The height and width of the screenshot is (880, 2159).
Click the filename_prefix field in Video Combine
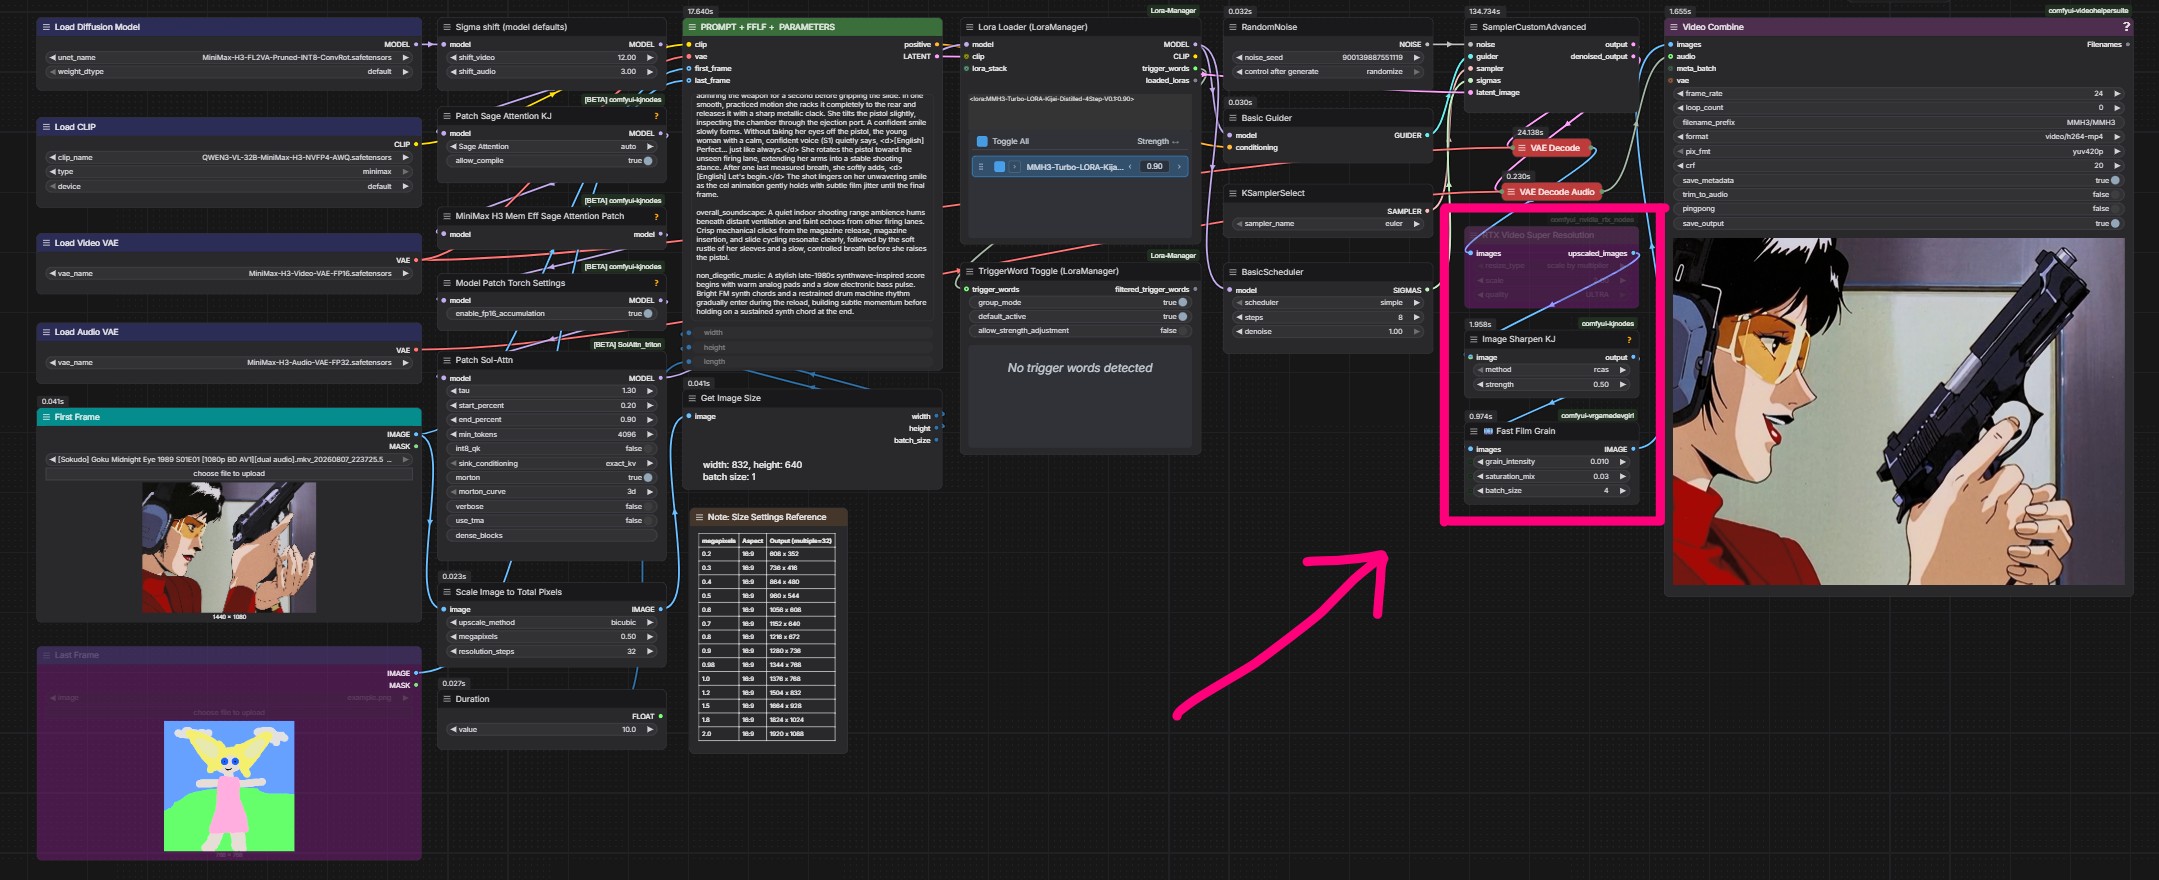[x=1899, y=123]
